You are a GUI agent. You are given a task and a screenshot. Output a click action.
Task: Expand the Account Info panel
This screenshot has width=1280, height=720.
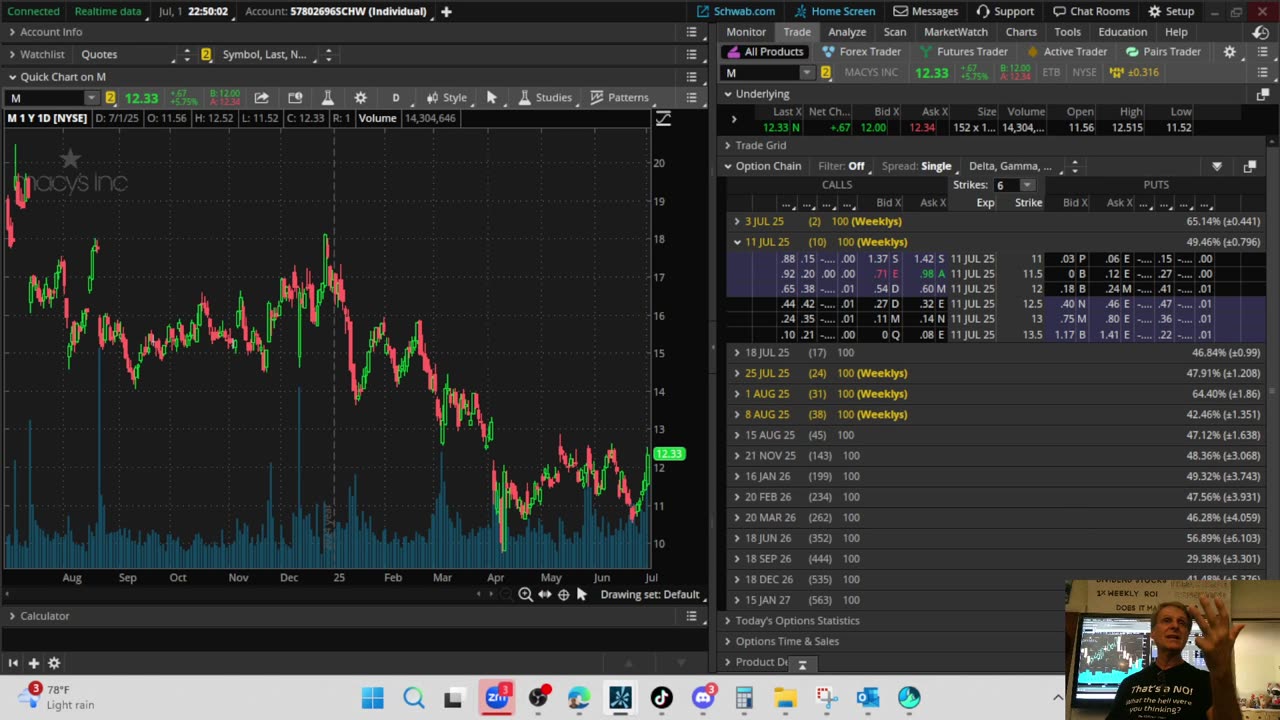click(x=12, y=32)
